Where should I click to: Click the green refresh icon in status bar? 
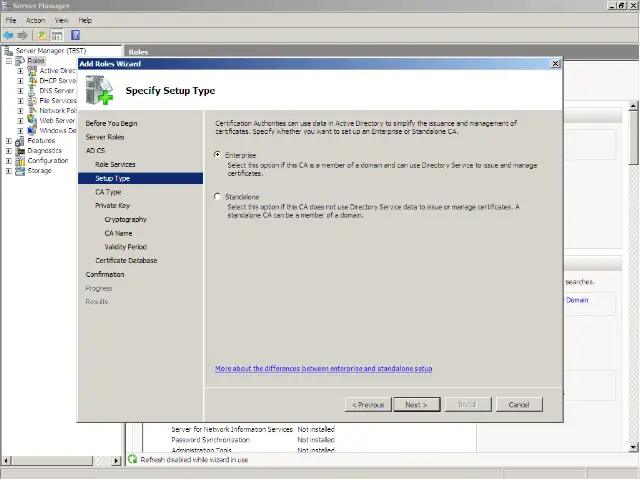(x=132, y=459)
